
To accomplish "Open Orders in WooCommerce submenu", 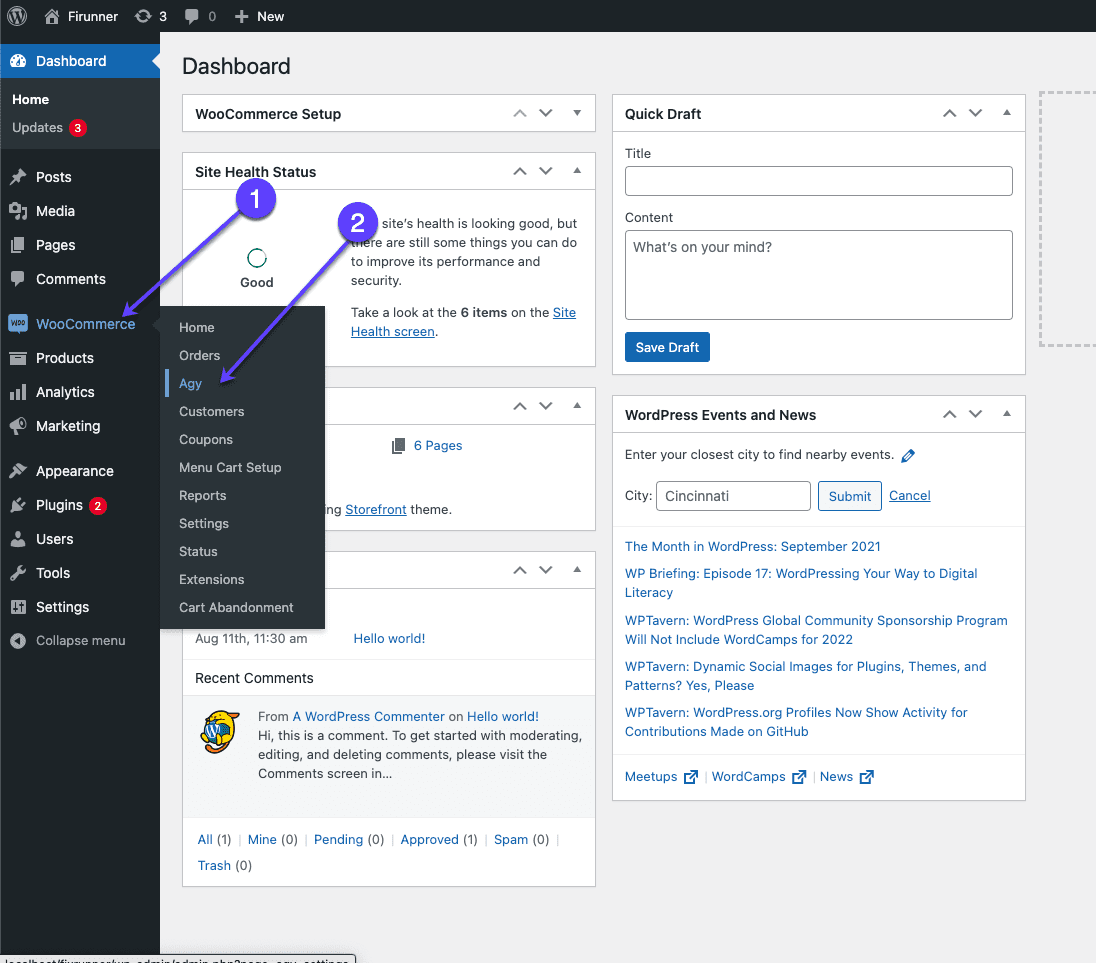I will [x=199, y=356].
